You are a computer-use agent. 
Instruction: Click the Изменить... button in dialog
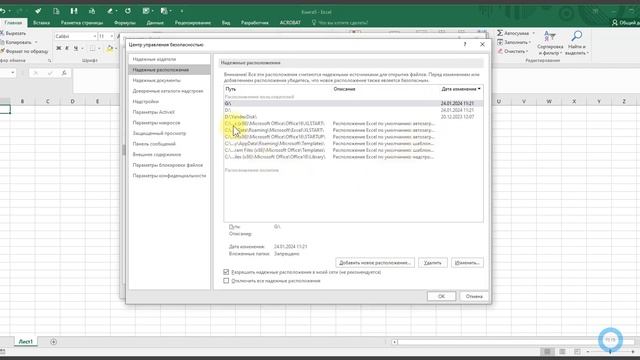(467, 263)
